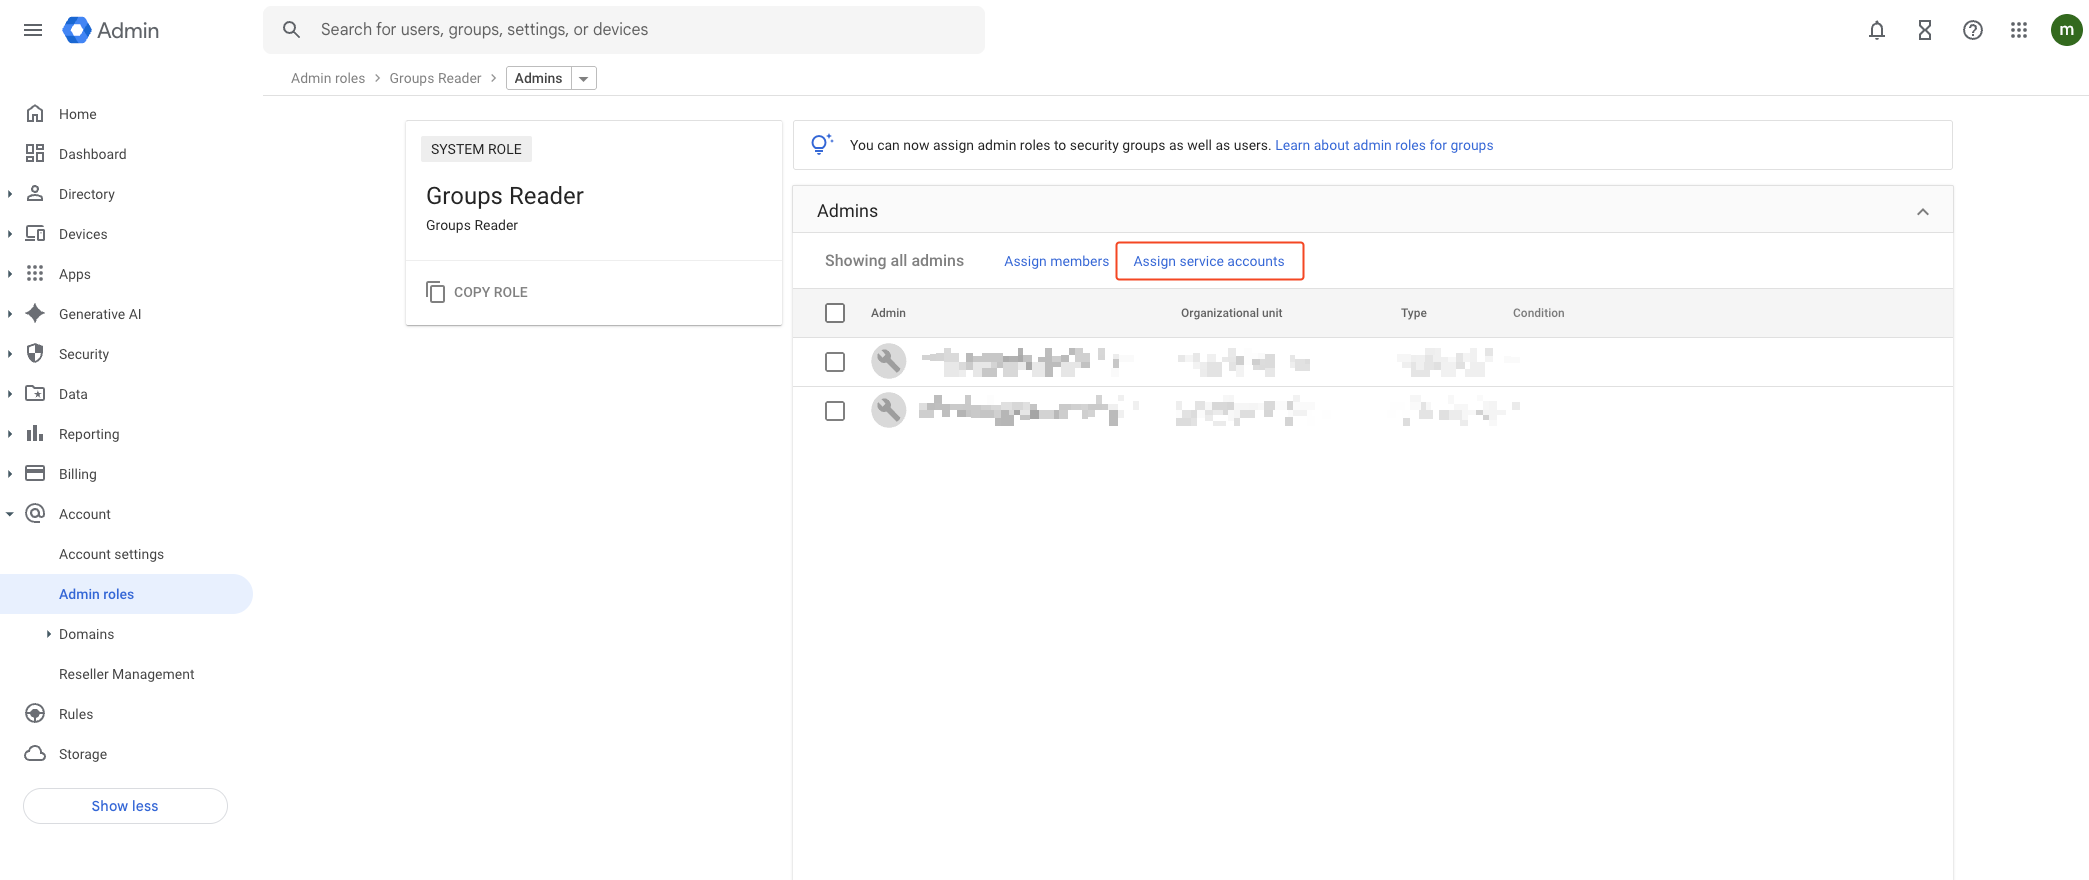The height and width of the screenshot is (880, 2089).
Task: Go to Reseller Management page
Action: click(126, 674)
